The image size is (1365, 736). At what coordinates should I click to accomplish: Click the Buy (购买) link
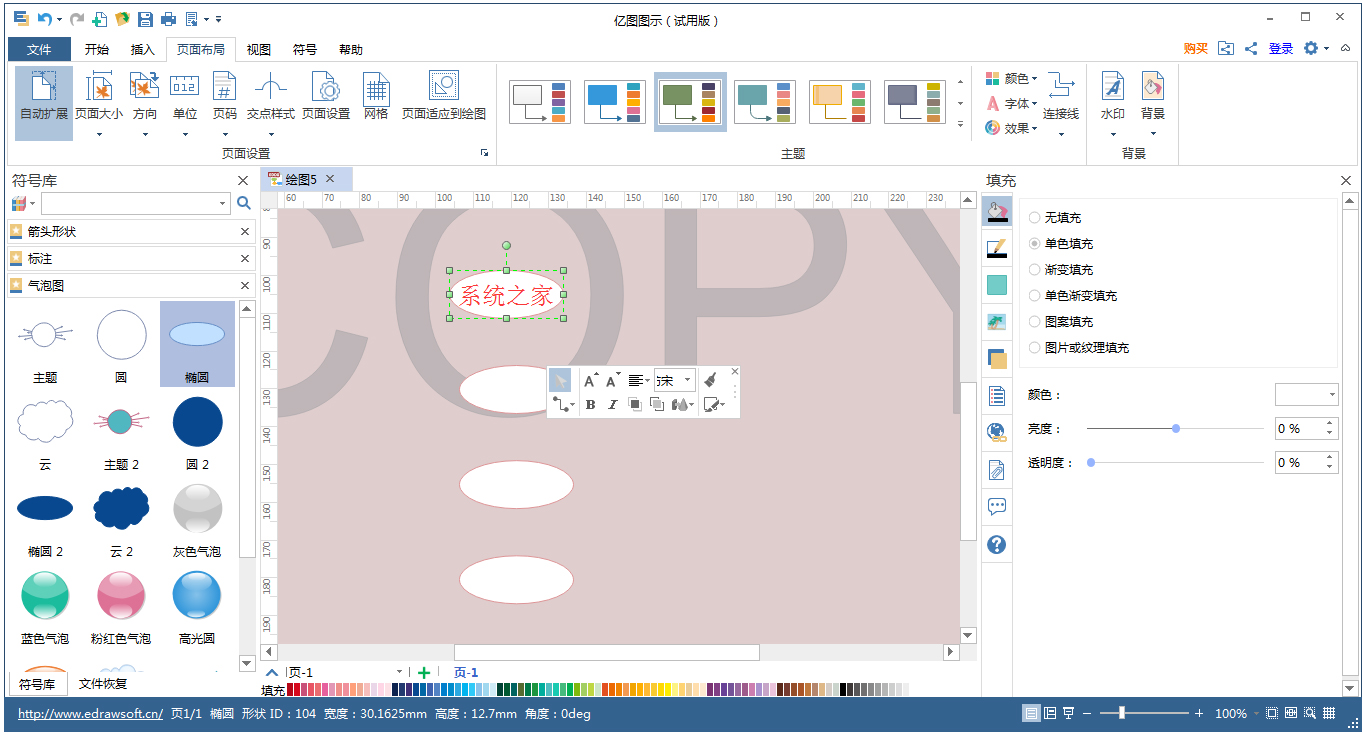pos(1195,48)
